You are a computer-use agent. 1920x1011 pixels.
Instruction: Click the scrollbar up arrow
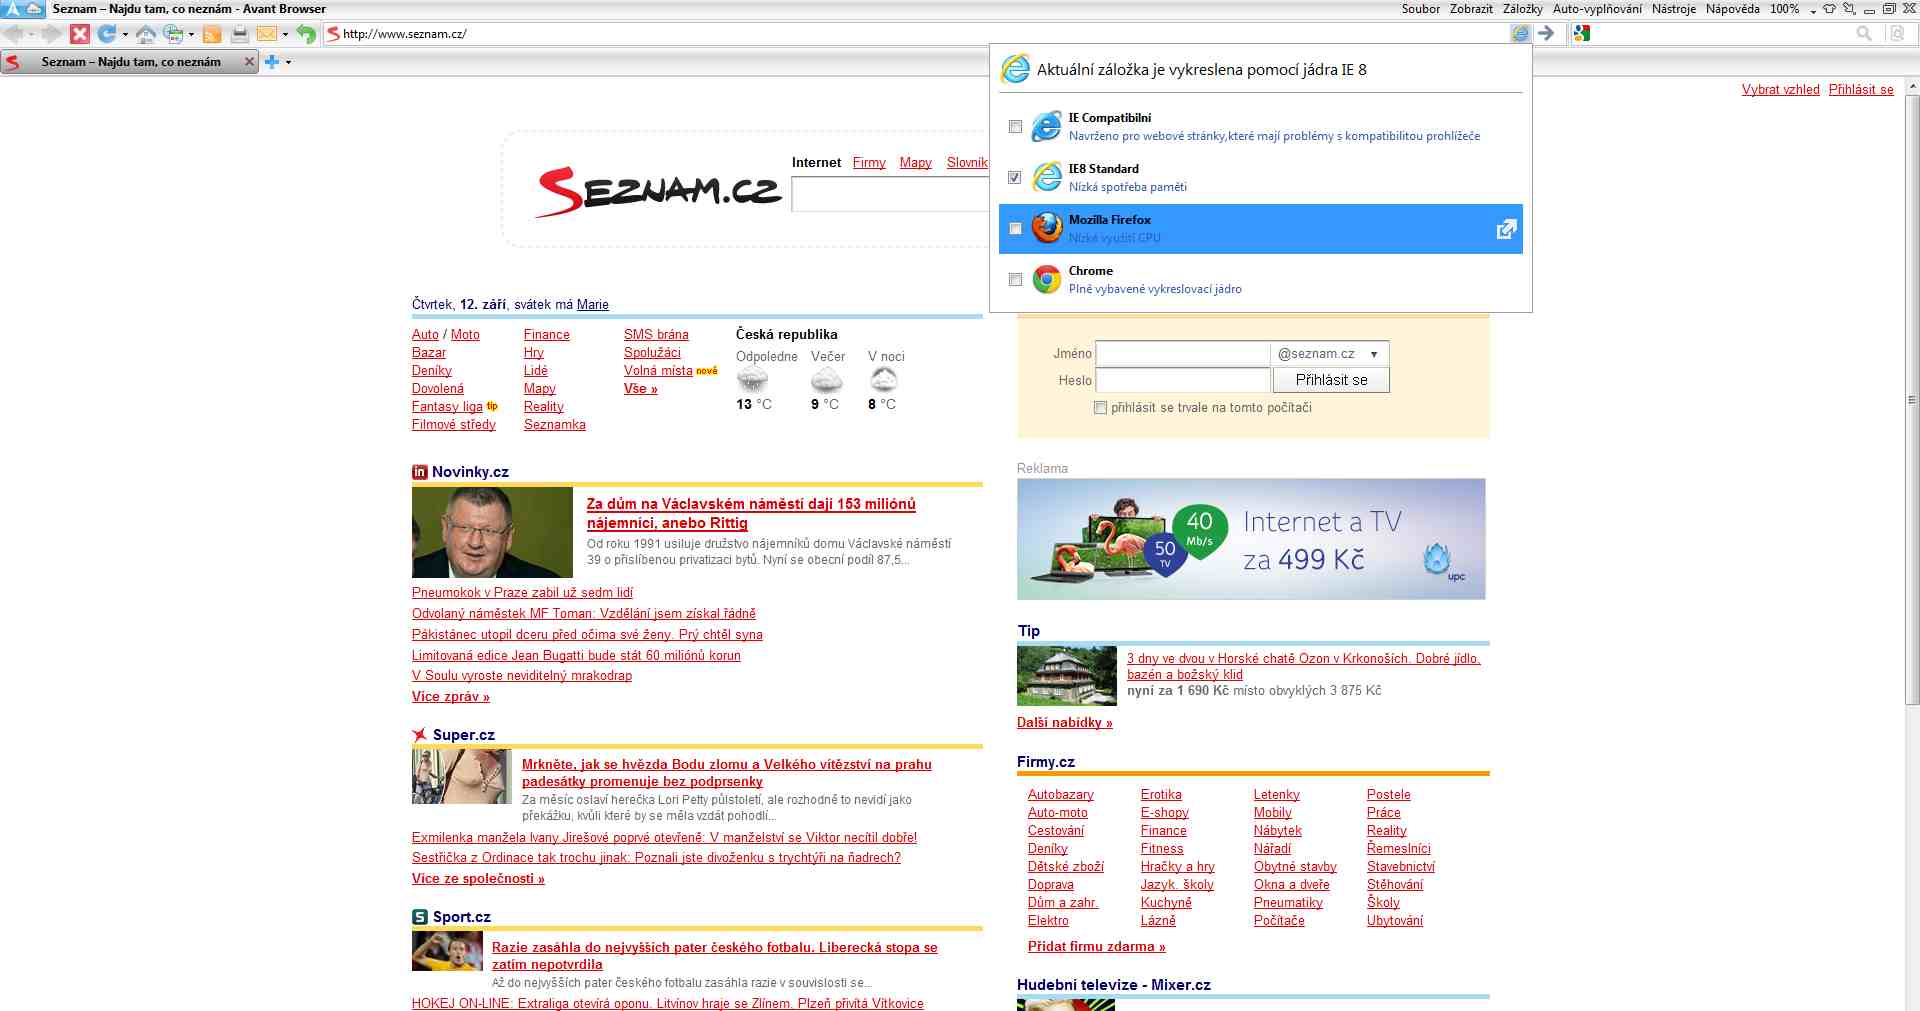tap(1912, 87)
